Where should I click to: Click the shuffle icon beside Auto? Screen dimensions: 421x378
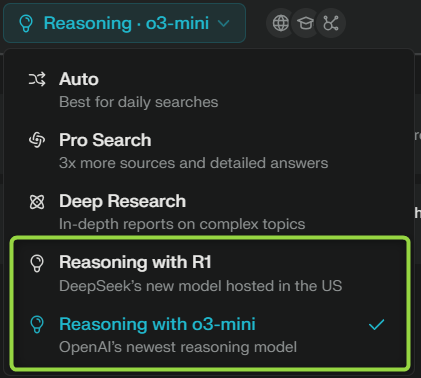click(x=37, y=79)
